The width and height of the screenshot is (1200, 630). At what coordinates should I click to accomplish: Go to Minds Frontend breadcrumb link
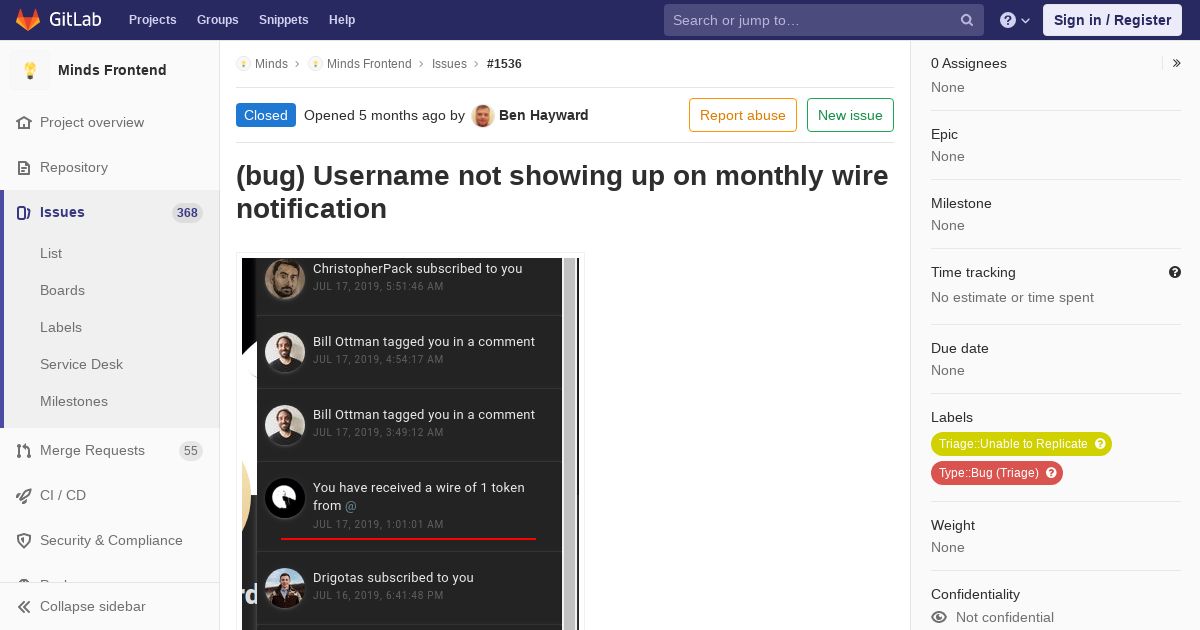[x=369, y=64]
